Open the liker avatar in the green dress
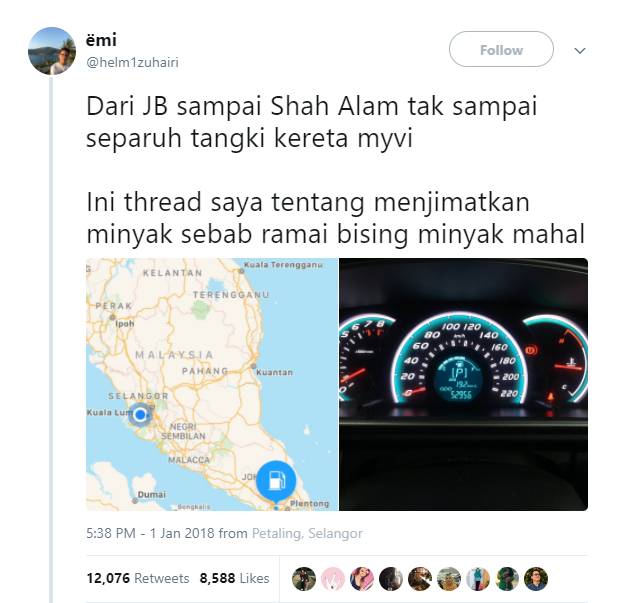 (x=507, y=579)
